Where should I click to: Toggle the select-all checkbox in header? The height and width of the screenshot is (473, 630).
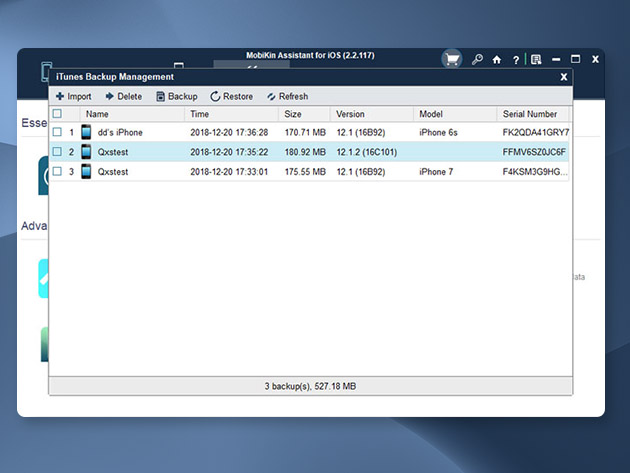tap(57, 114)
